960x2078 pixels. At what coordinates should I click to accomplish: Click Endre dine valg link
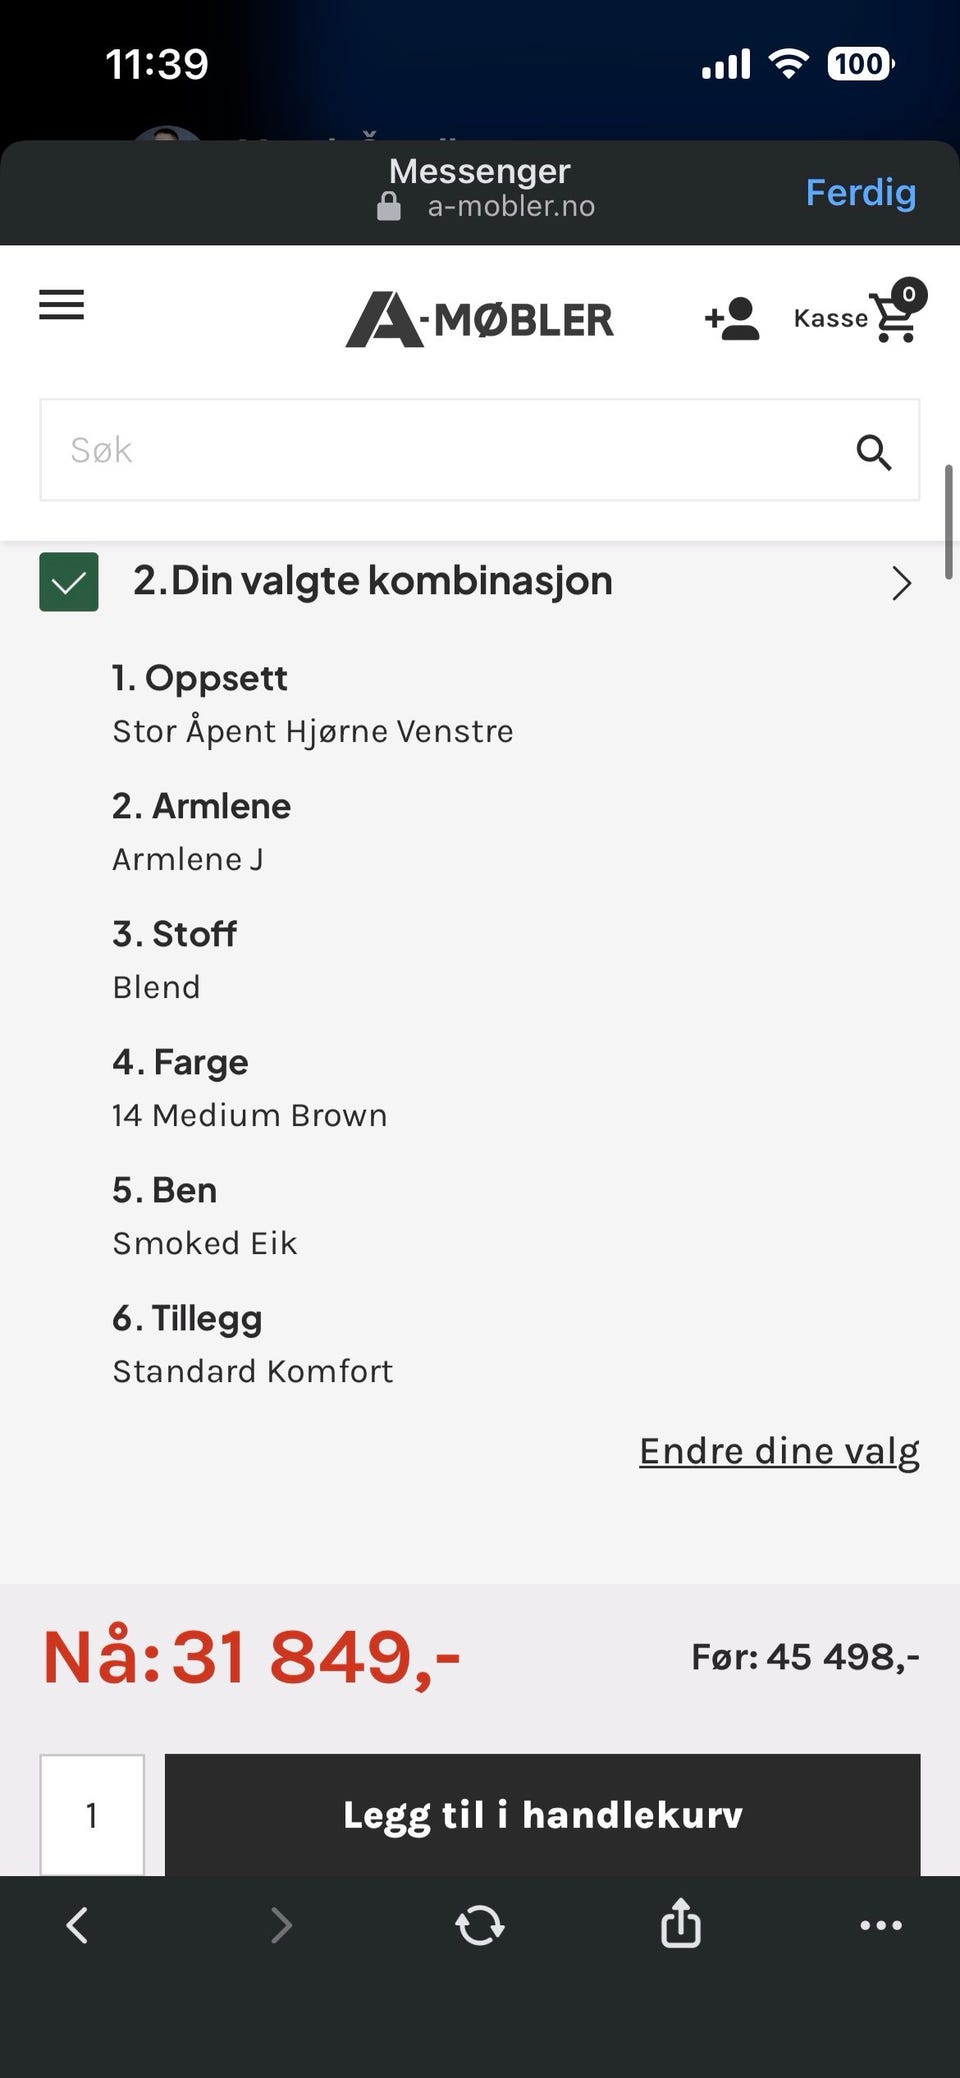tap(779, 1451)
